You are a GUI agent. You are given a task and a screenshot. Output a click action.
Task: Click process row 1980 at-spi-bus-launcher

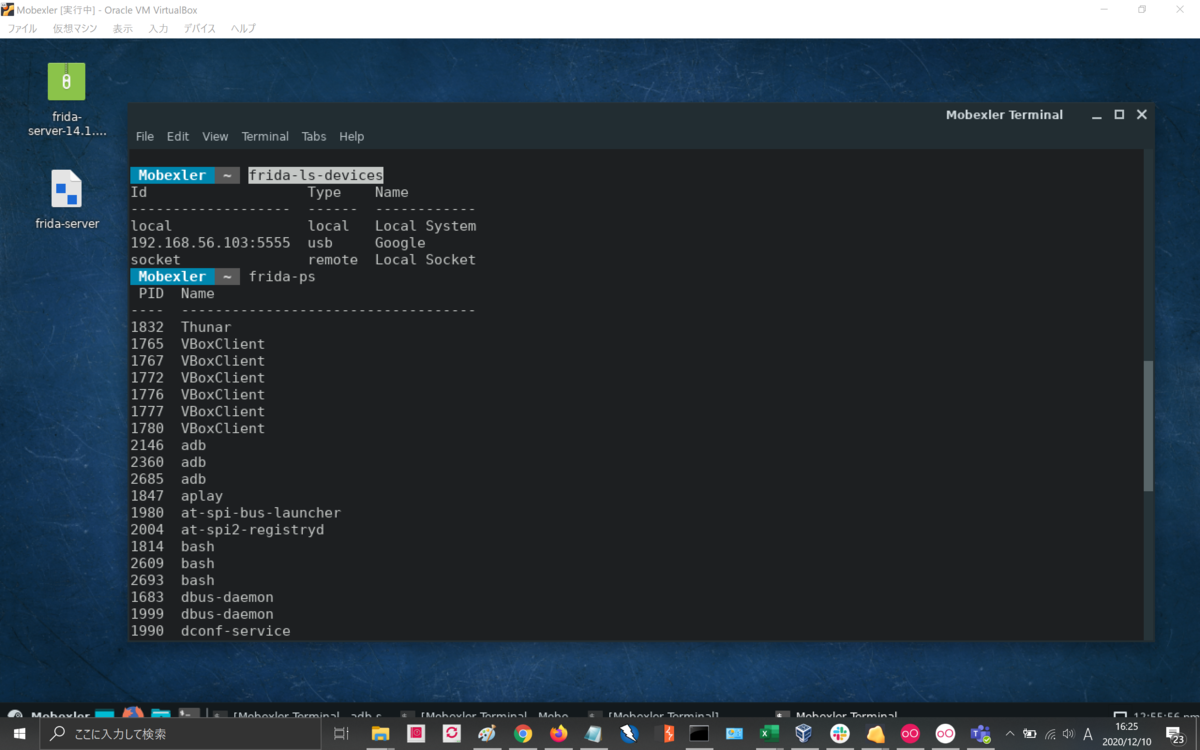point(236,513)
